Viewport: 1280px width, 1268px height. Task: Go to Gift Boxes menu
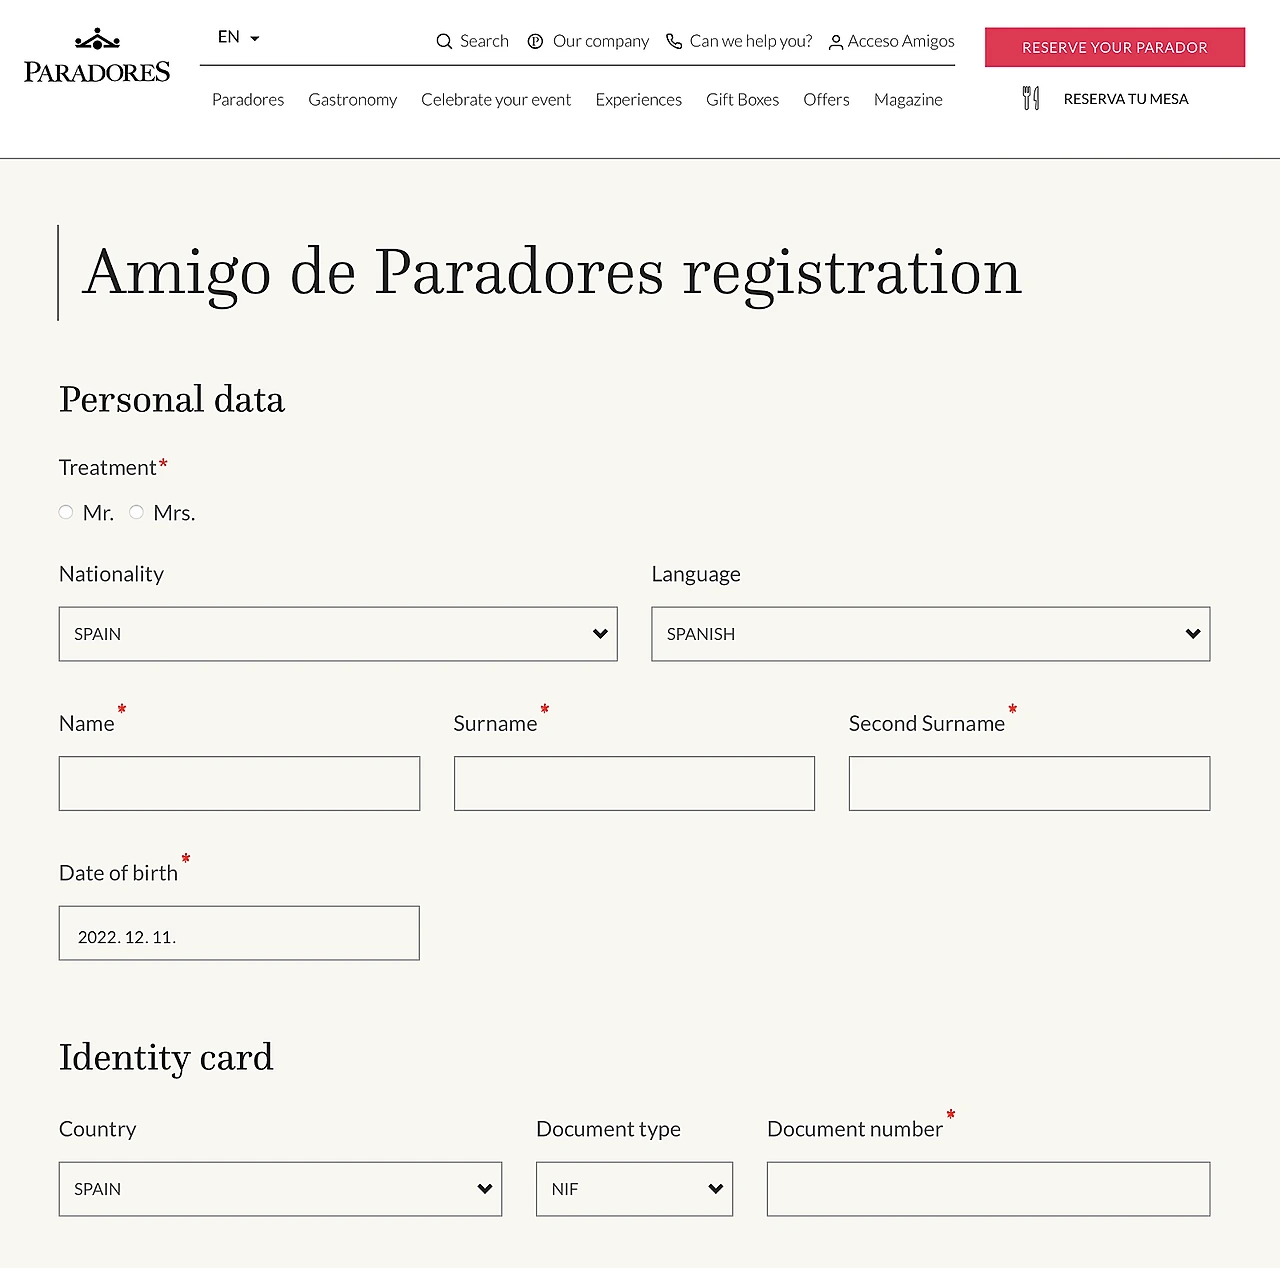click(742, 100)
